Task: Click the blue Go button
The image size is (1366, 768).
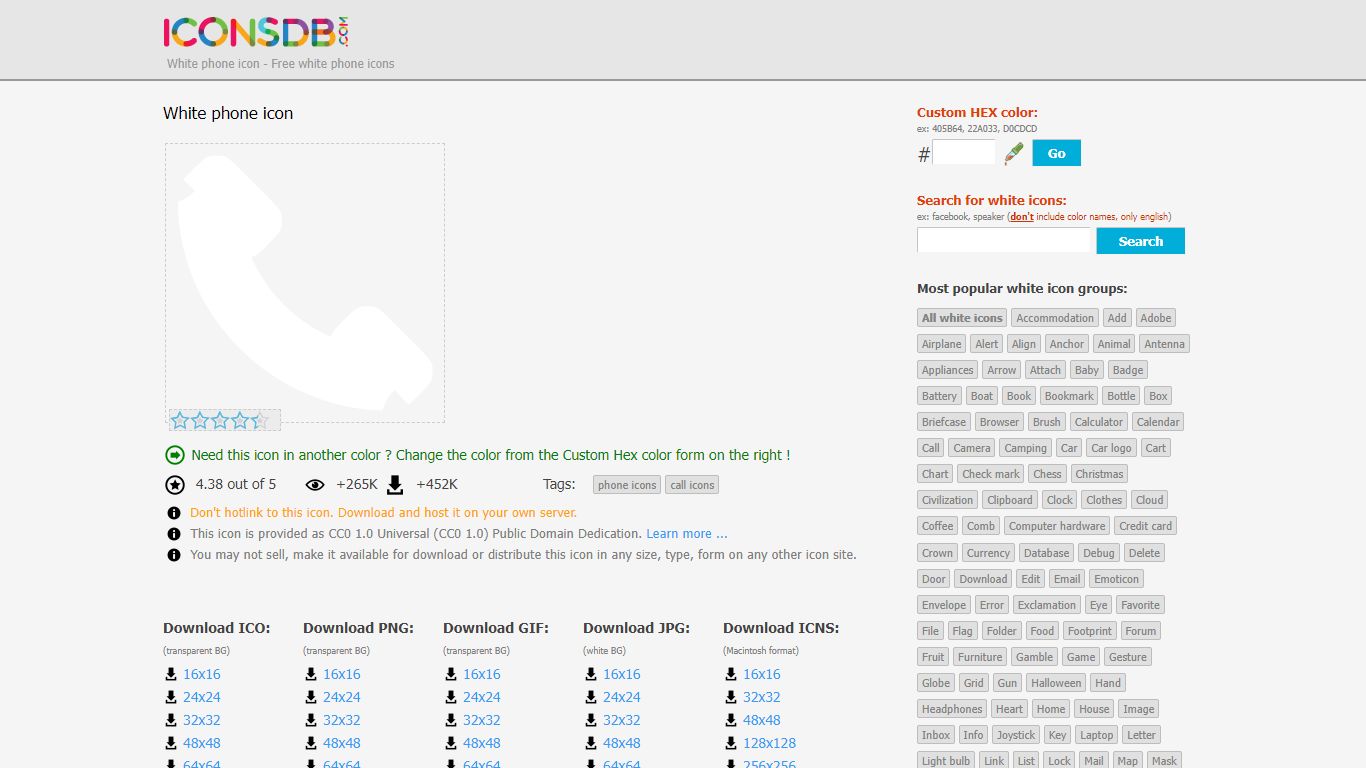Action: (1056, 153)
